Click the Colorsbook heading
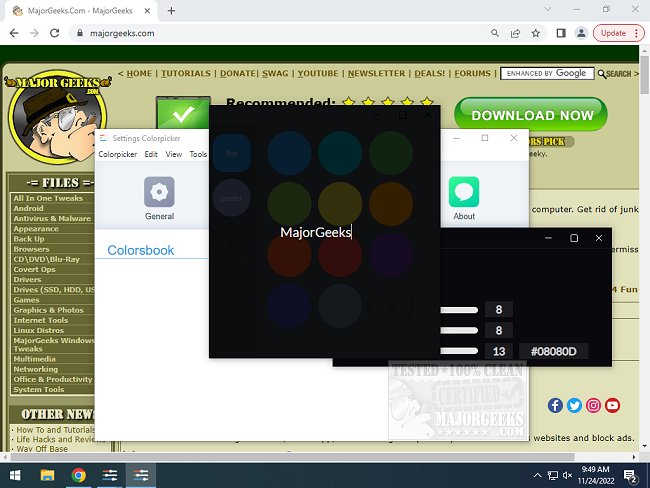Image resolution: width=650 pixels, height=488 pixels. [141, 250]
